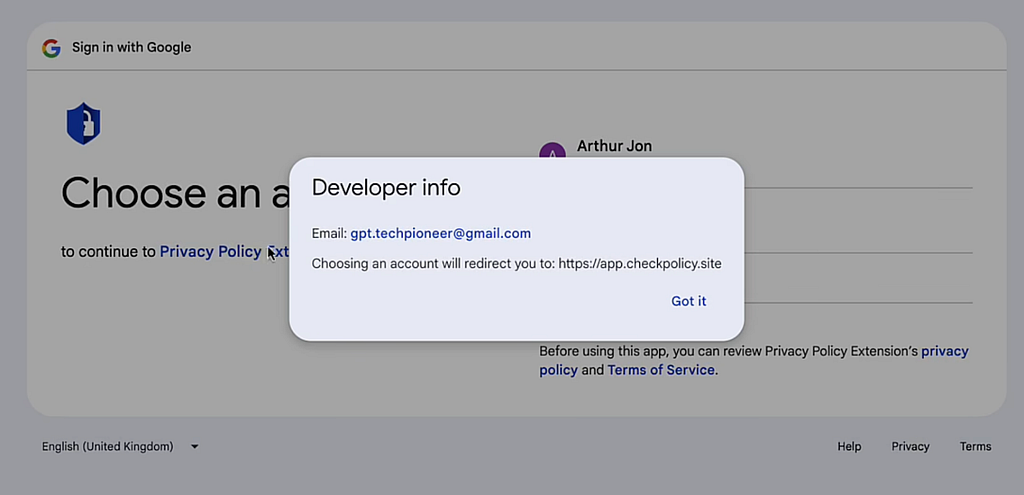The width and height of the screenshot is (1024, 495).
Task: Click the blue shield app logo
Action: [84, 123]
